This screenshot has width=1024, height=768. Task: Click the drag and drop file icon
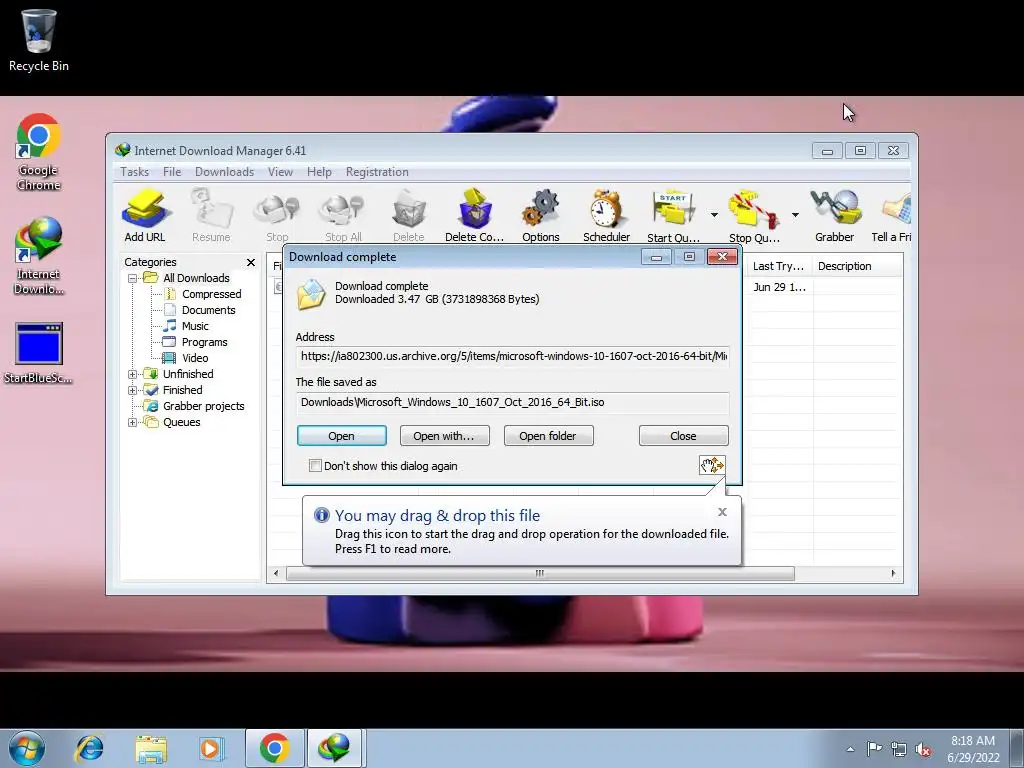click(712, 465)
